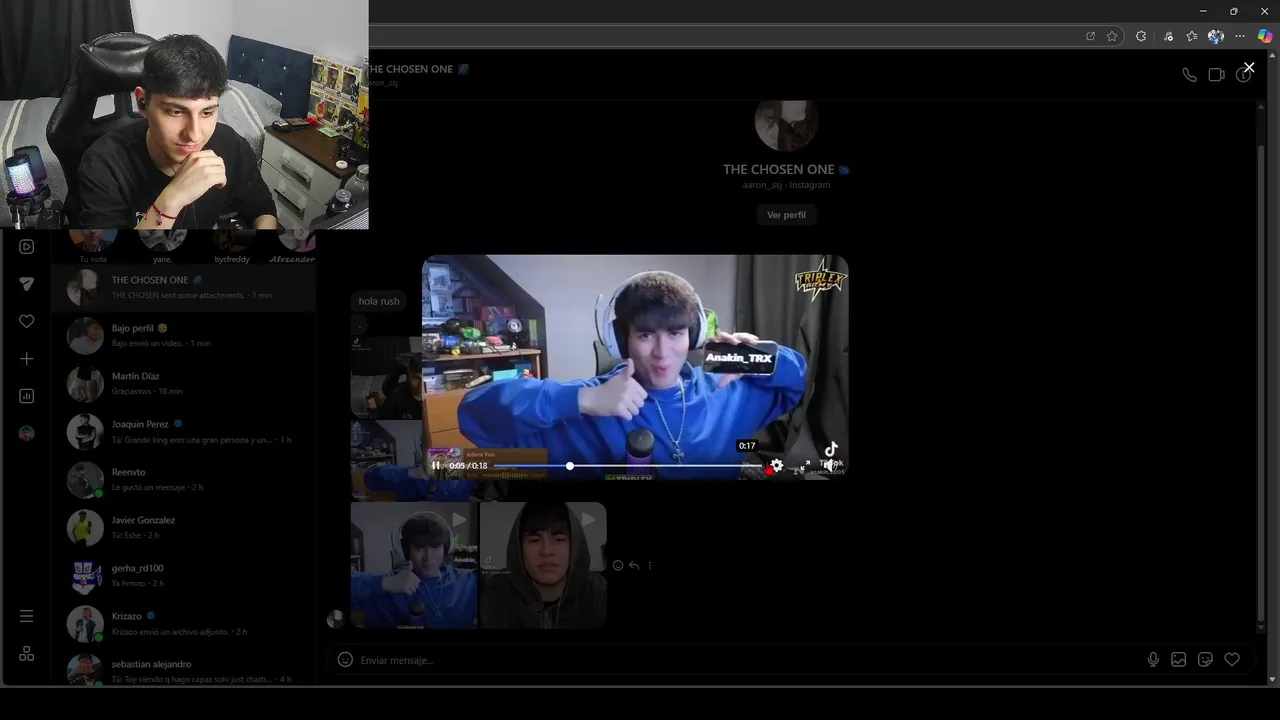Open the sebastian alejandro conversation

[183, 670]
